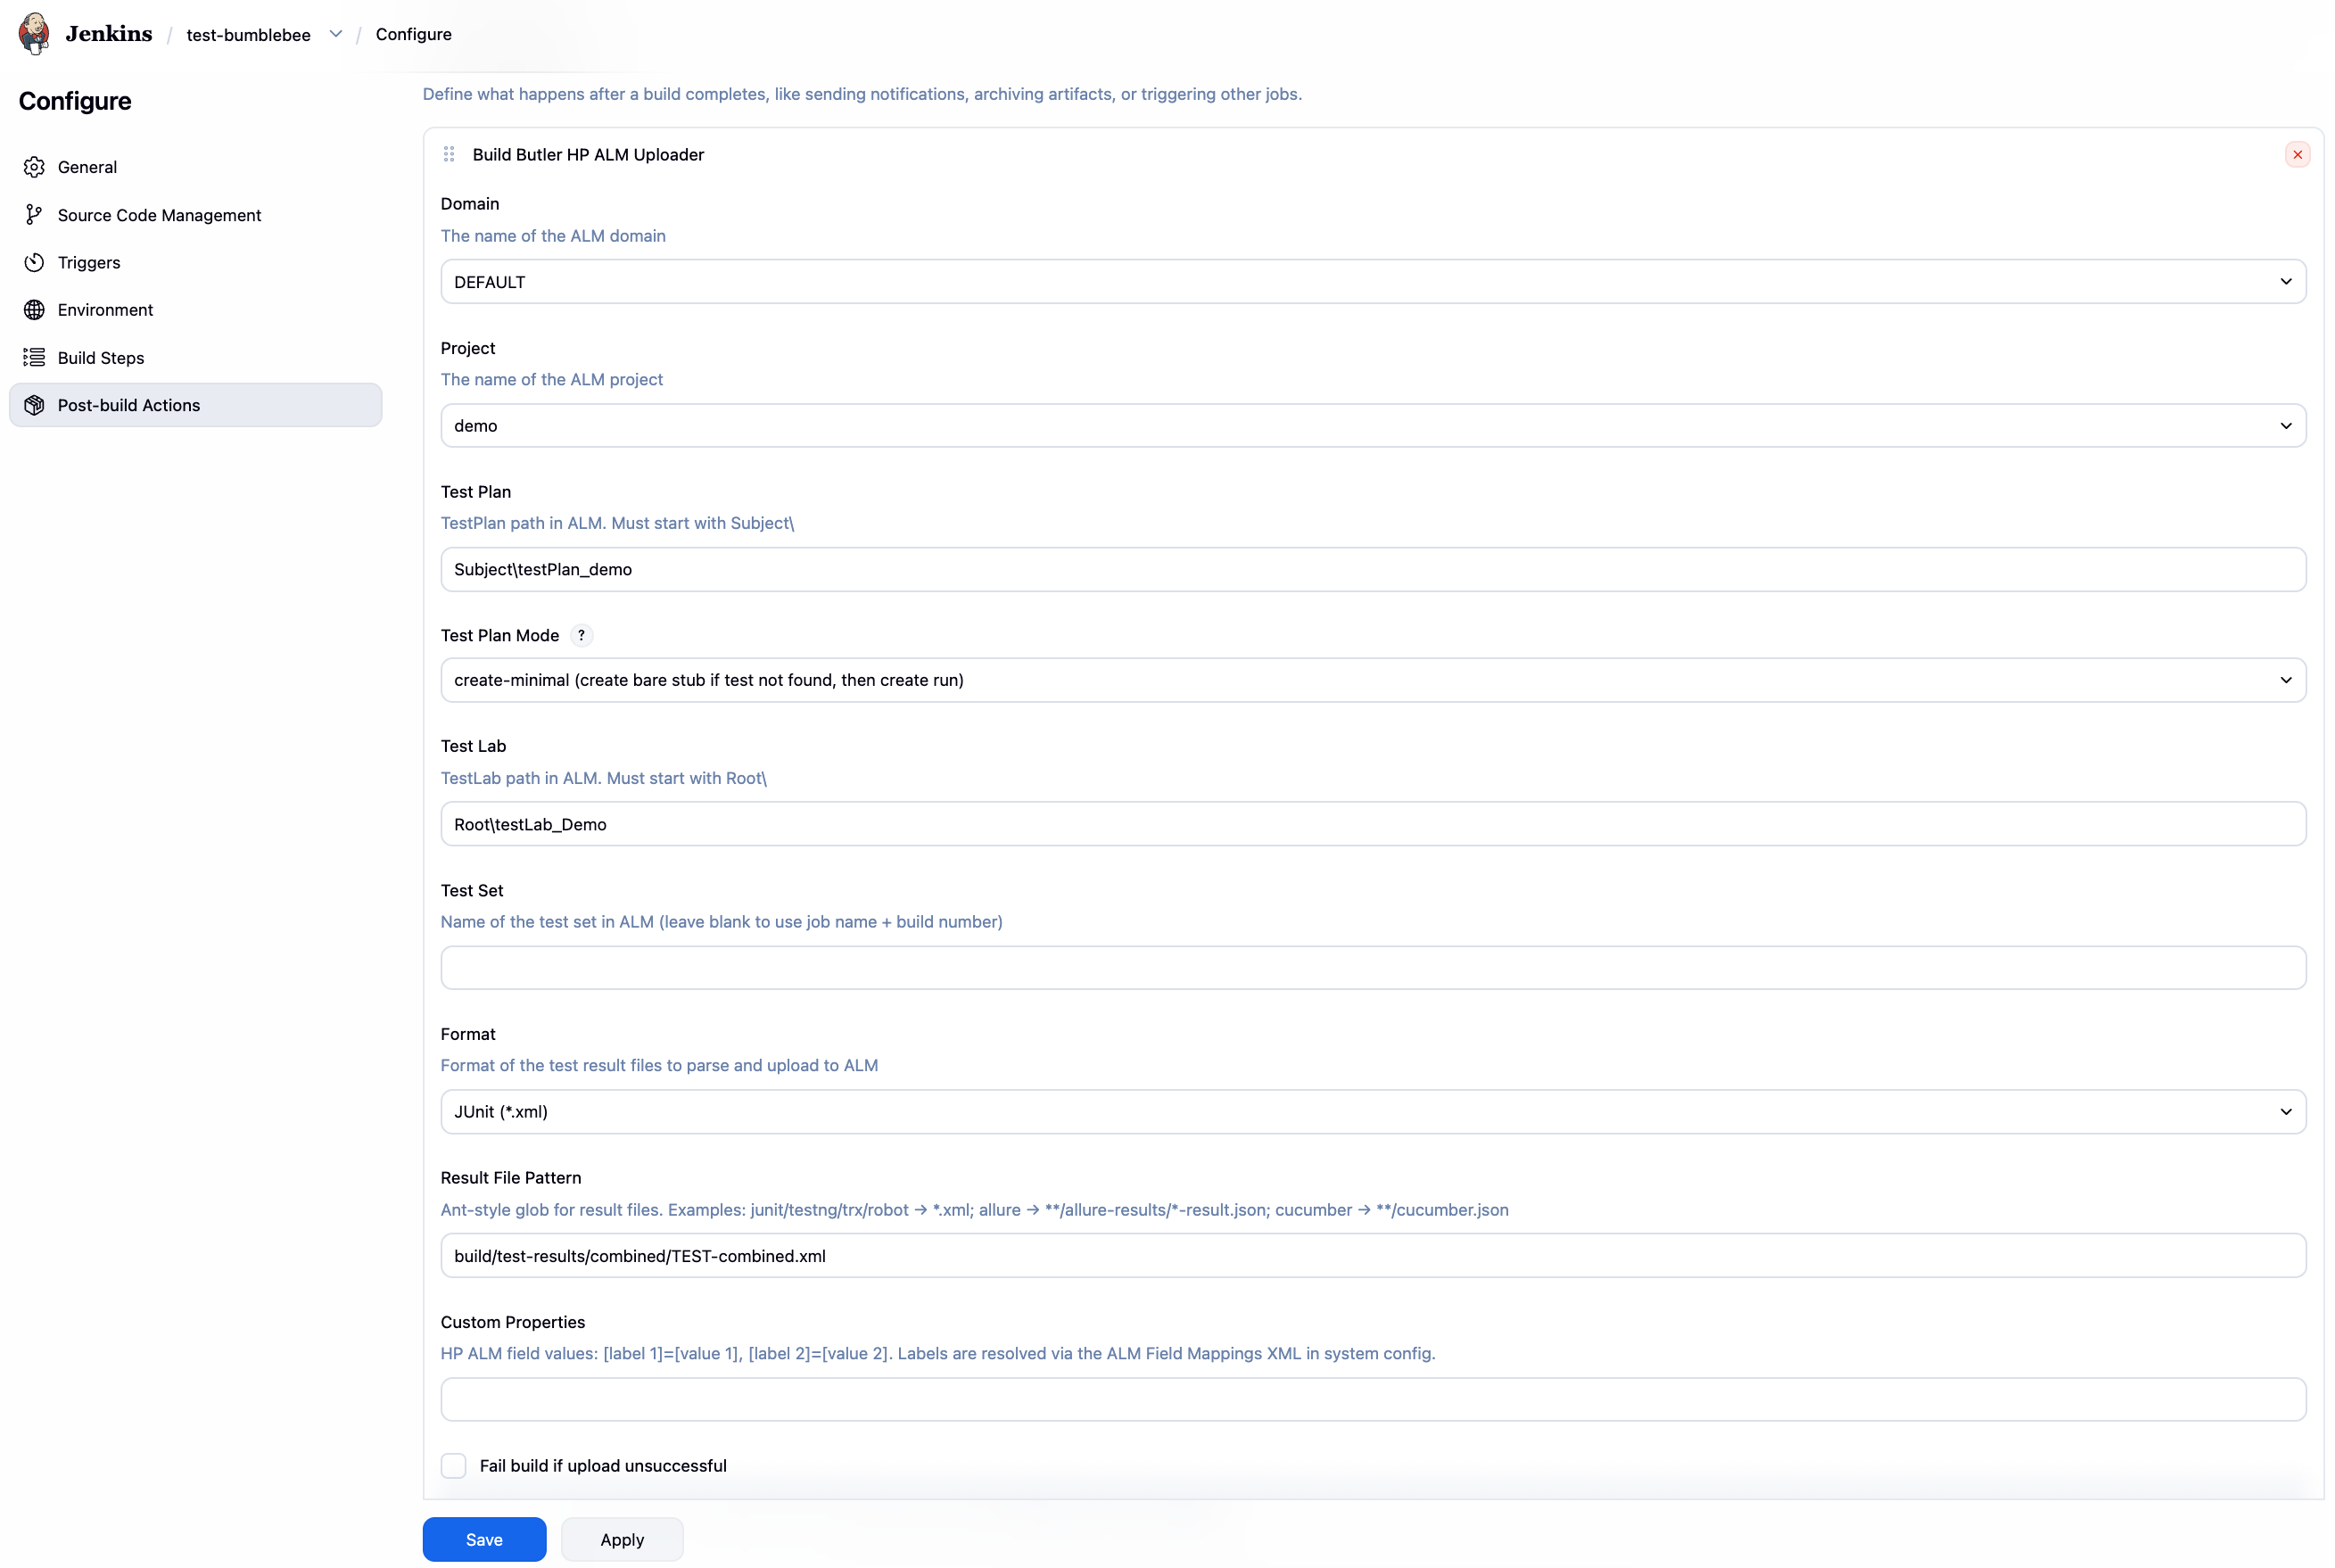Click the drag handle beside Build Butler uploader
Image resolution: width=2335 pixels, height=1568 pixels.
[x=449, y=154]
